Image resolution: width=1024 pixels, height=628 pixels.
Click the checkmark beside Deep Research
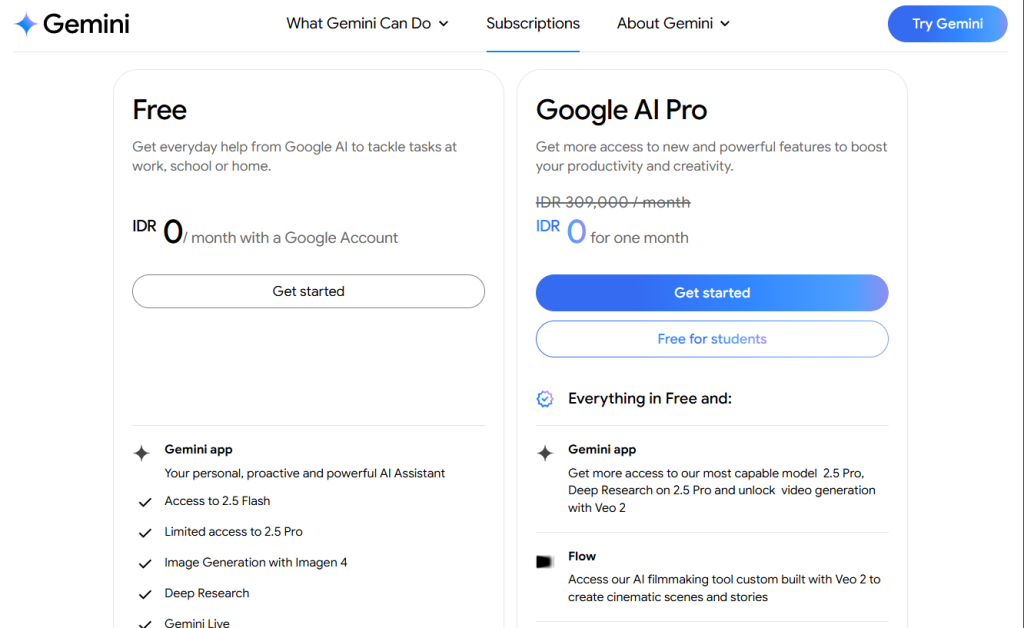pos(145,595)
